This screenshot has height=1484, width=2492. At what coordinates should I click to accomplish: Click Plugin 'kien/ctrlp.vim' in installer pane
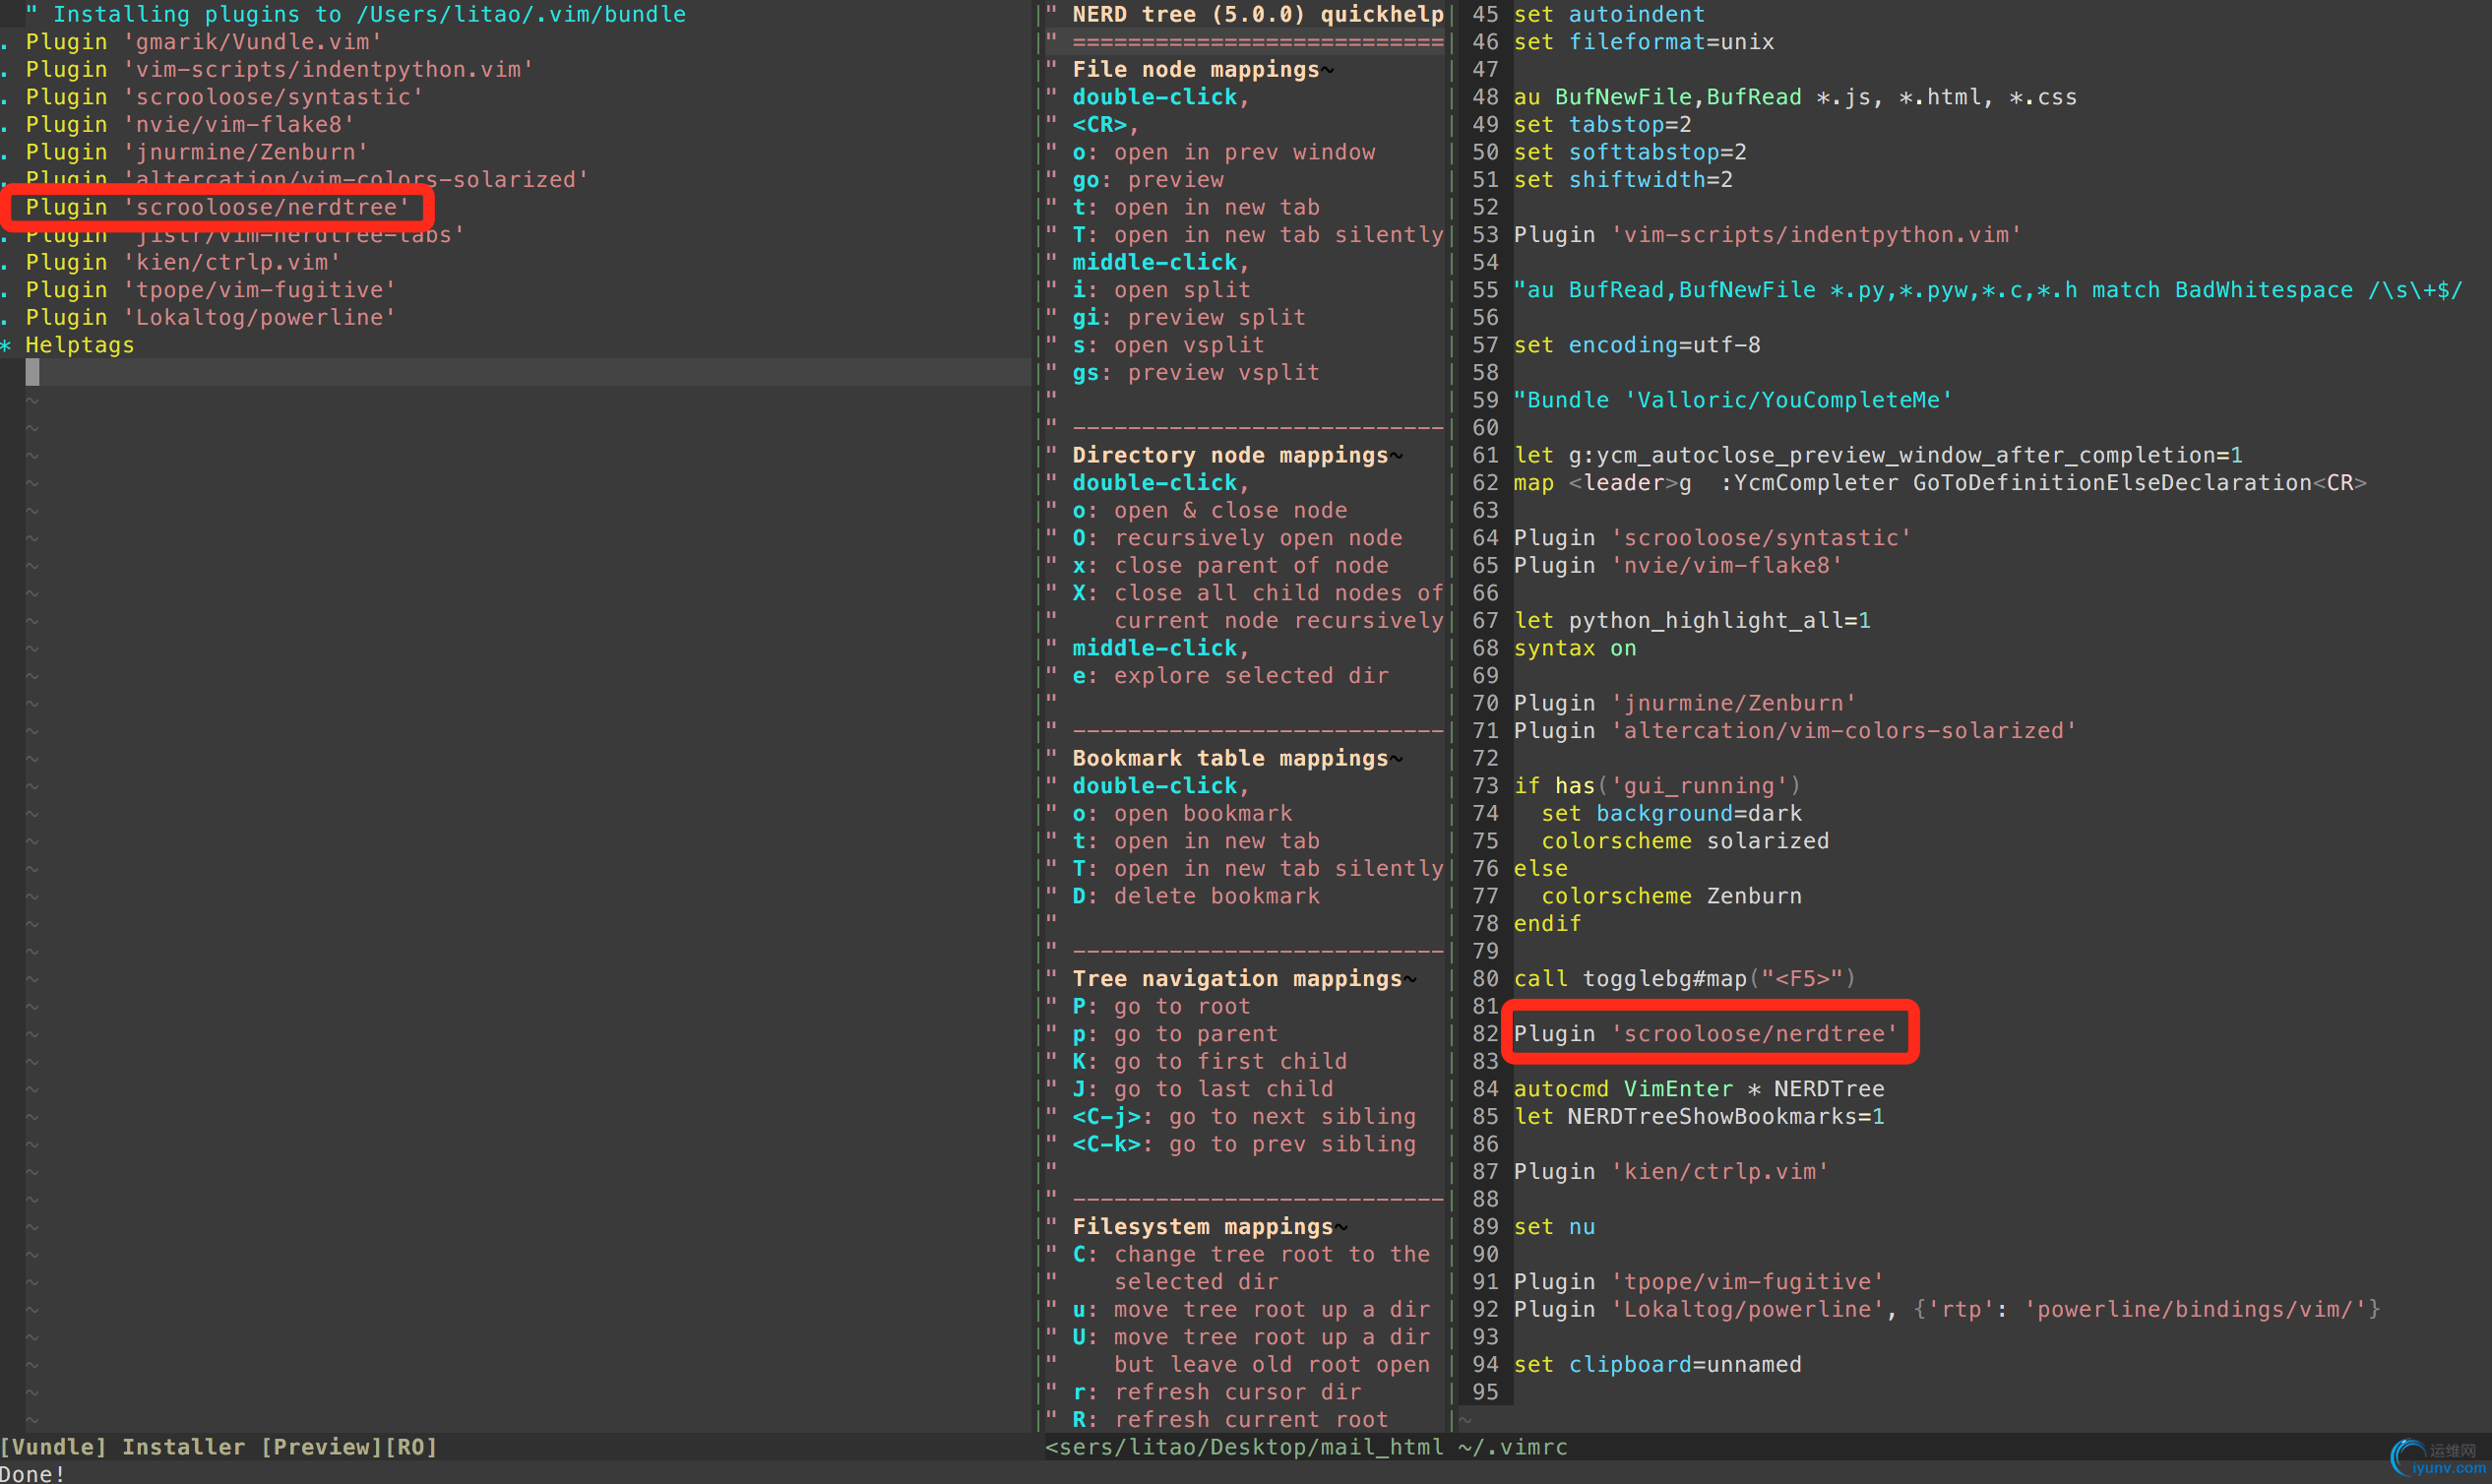click(183, 262)
